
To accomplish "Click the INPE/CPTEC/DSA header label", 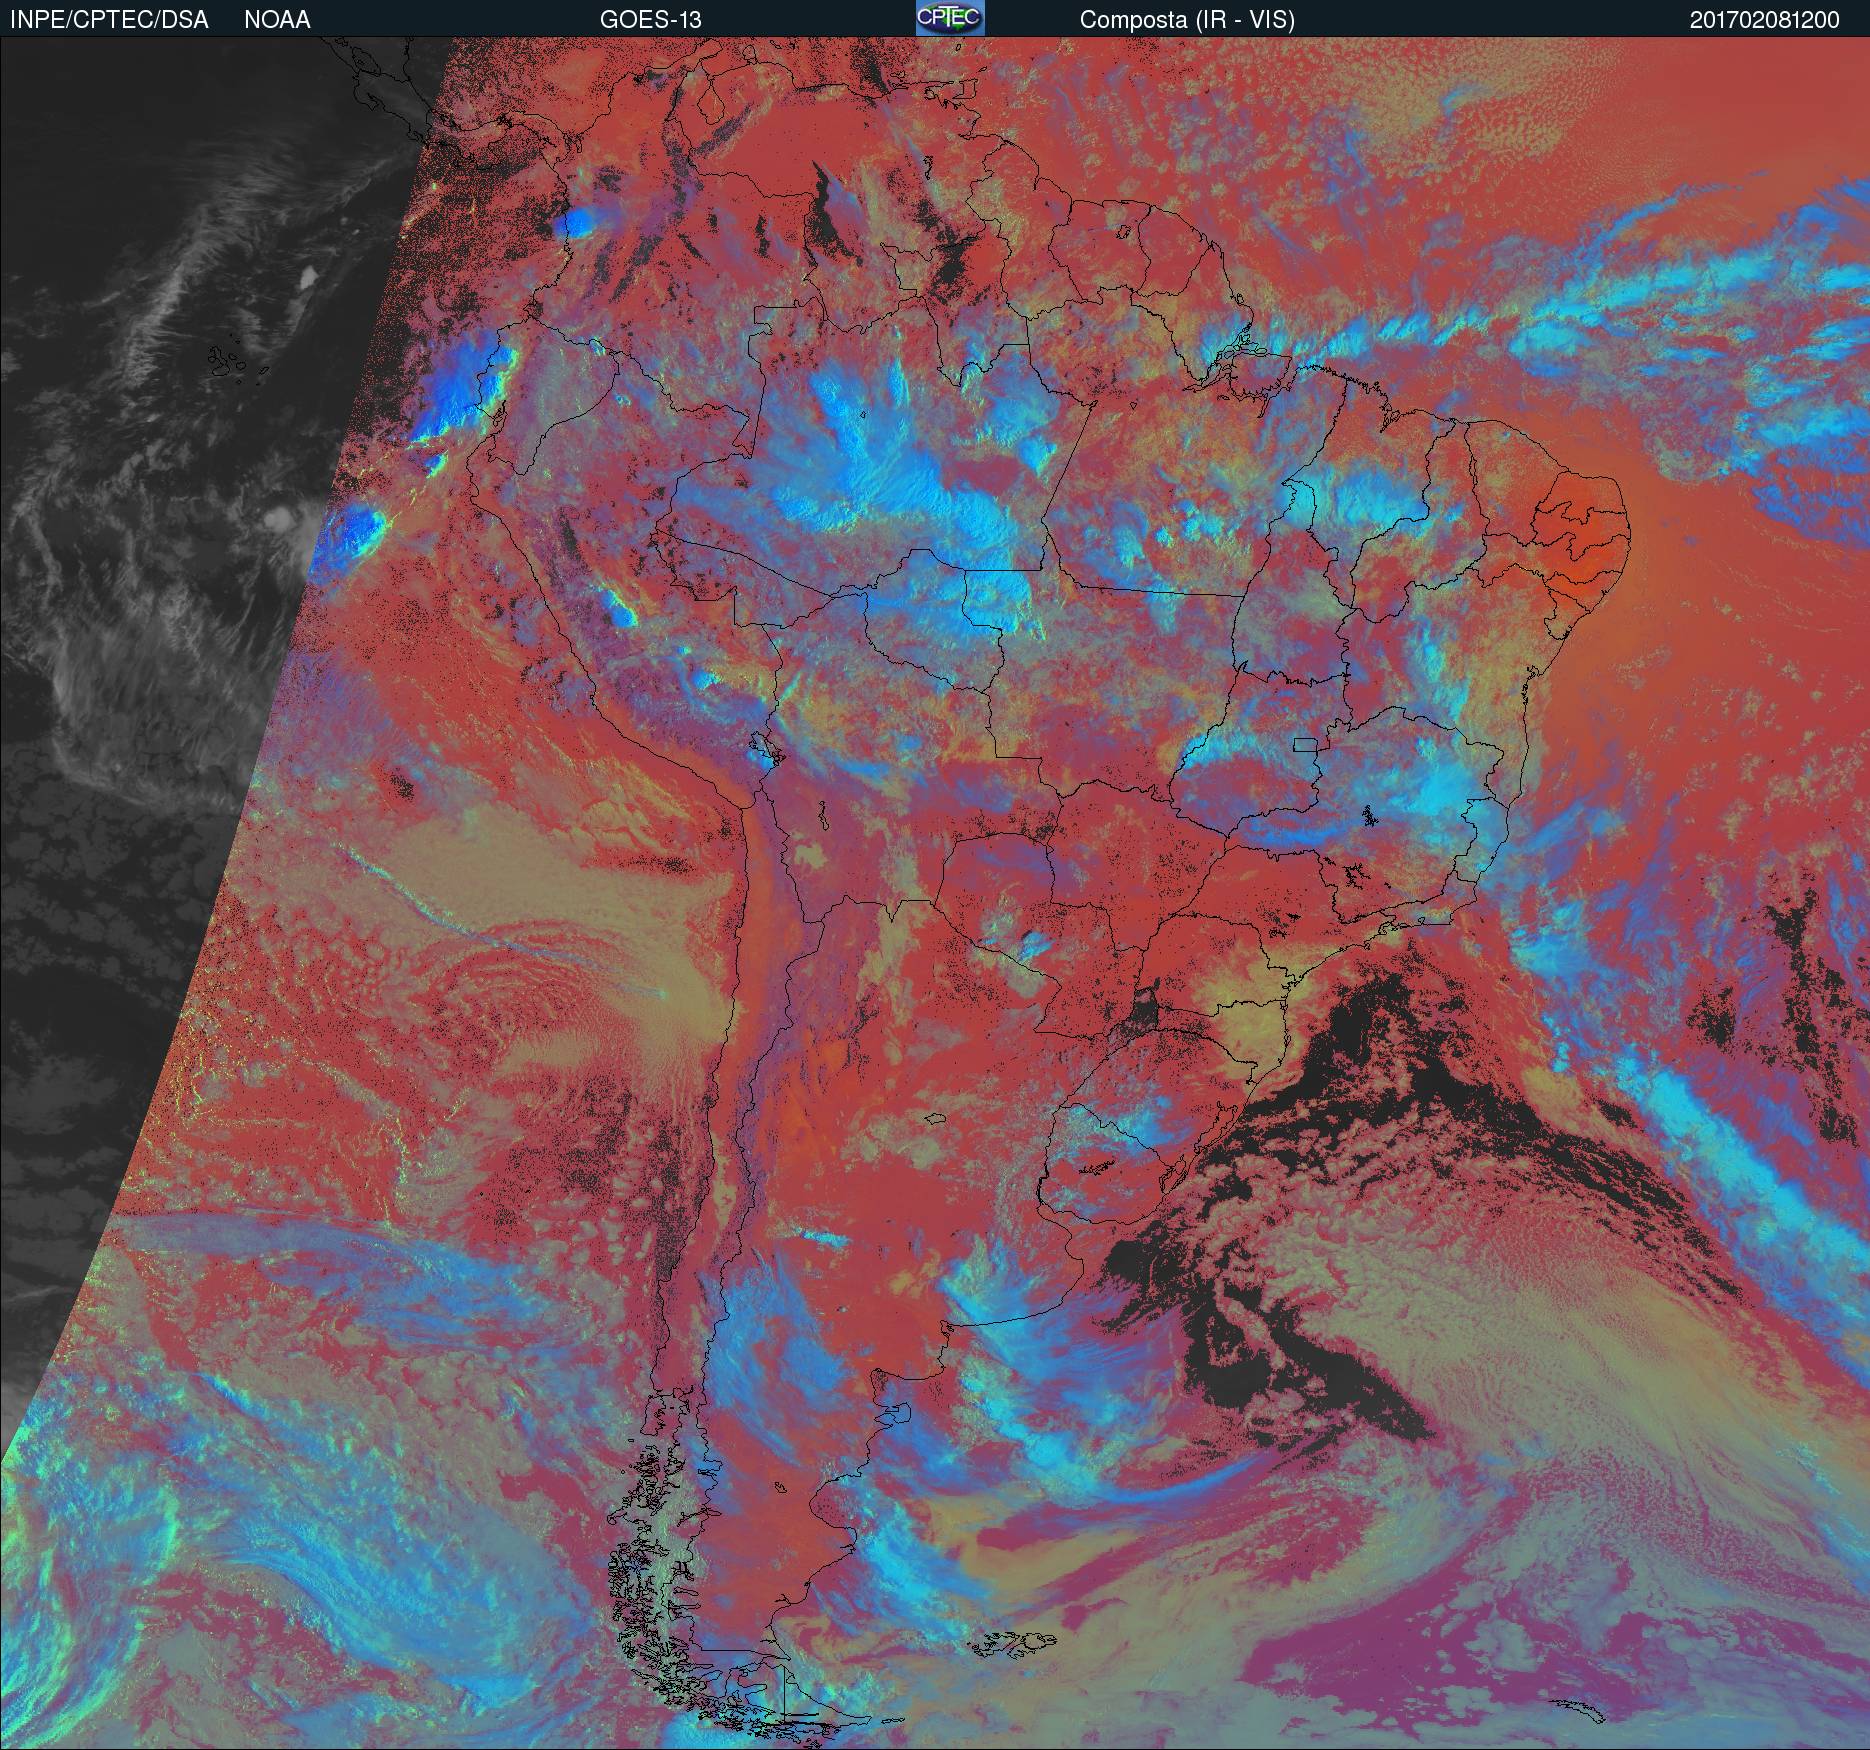I will (x=109, y=20).
